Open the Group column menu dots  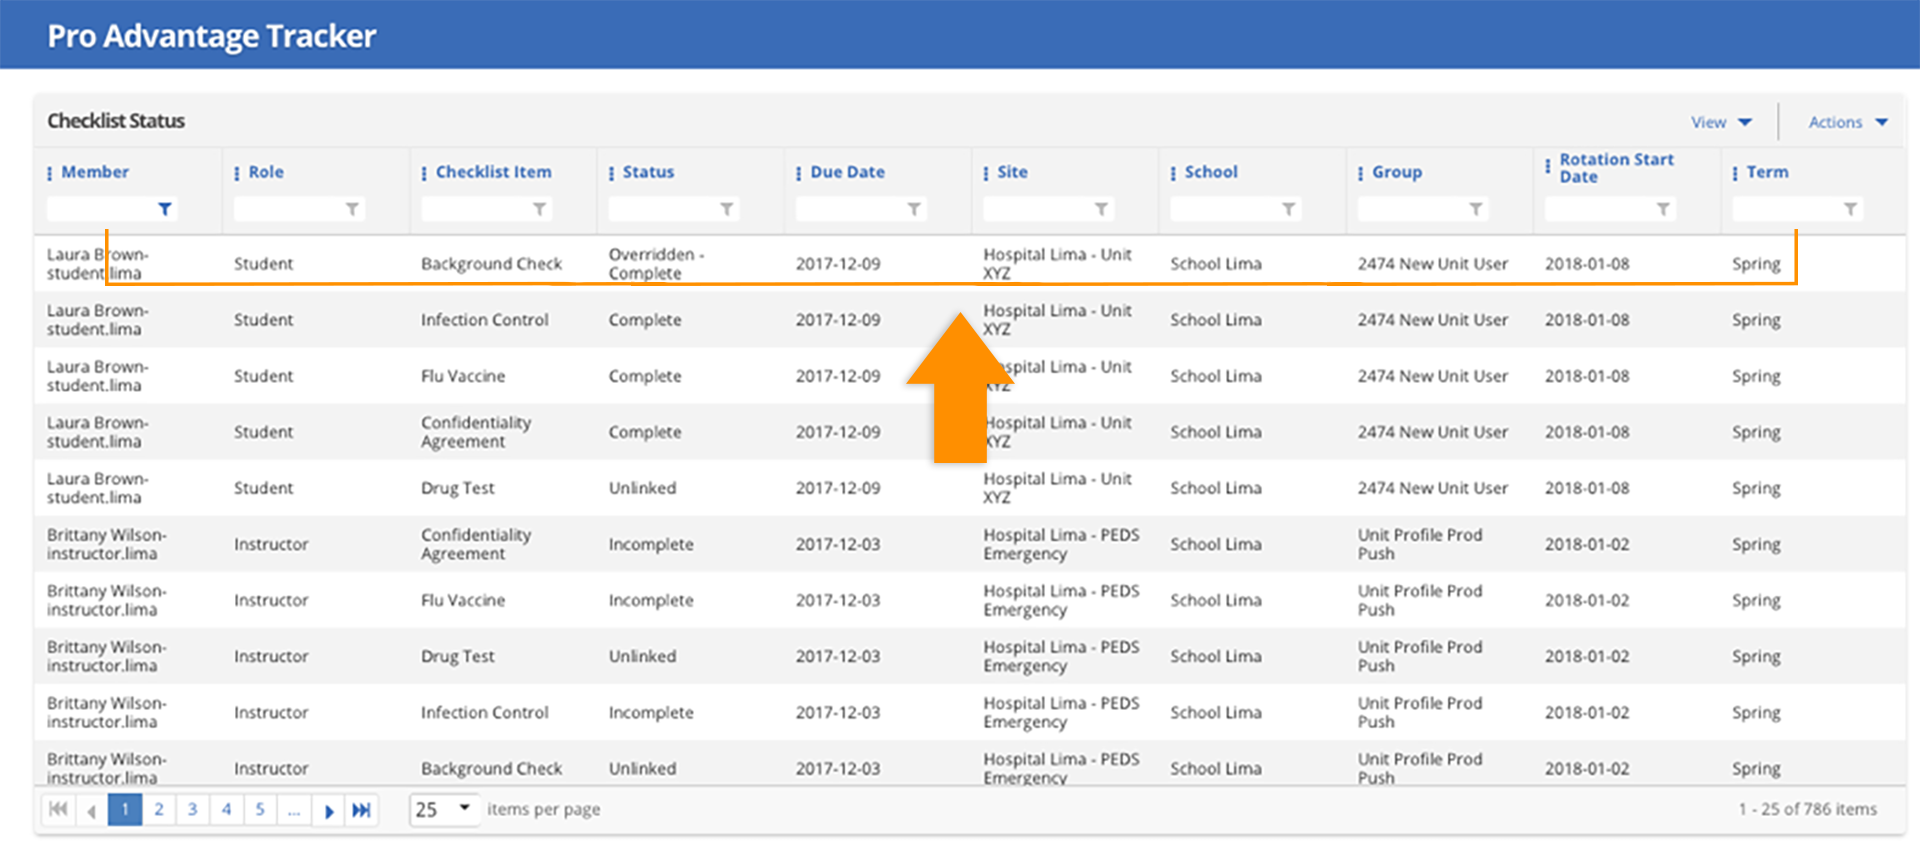(1360, 173)
